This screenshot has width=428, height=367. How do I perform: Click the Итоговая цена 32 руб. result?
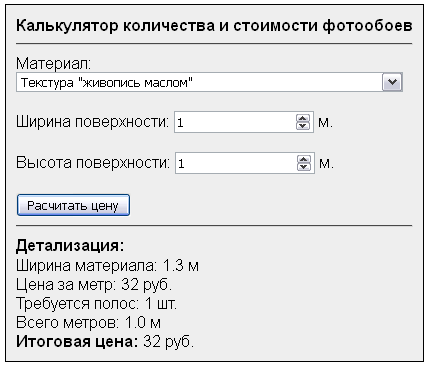(x=105, y=342)
